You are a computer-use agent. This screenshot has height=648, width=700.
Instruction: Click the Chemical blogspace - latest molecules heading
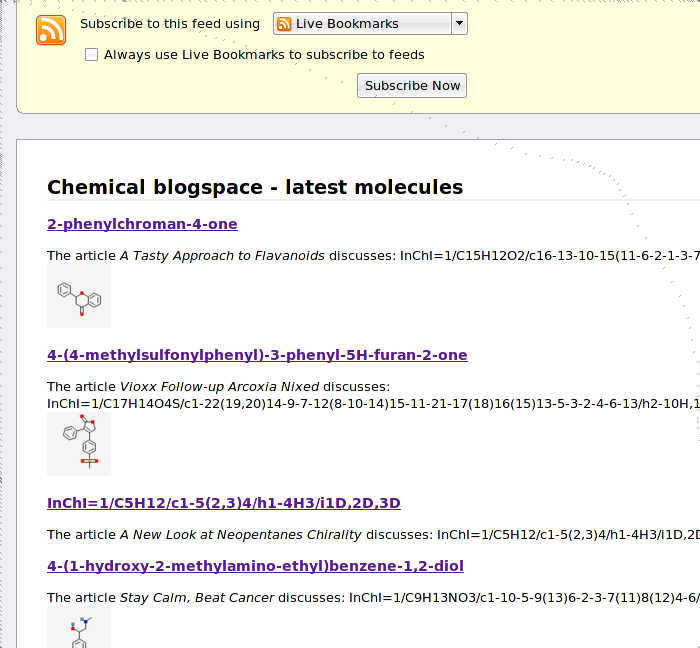[255, 187]
